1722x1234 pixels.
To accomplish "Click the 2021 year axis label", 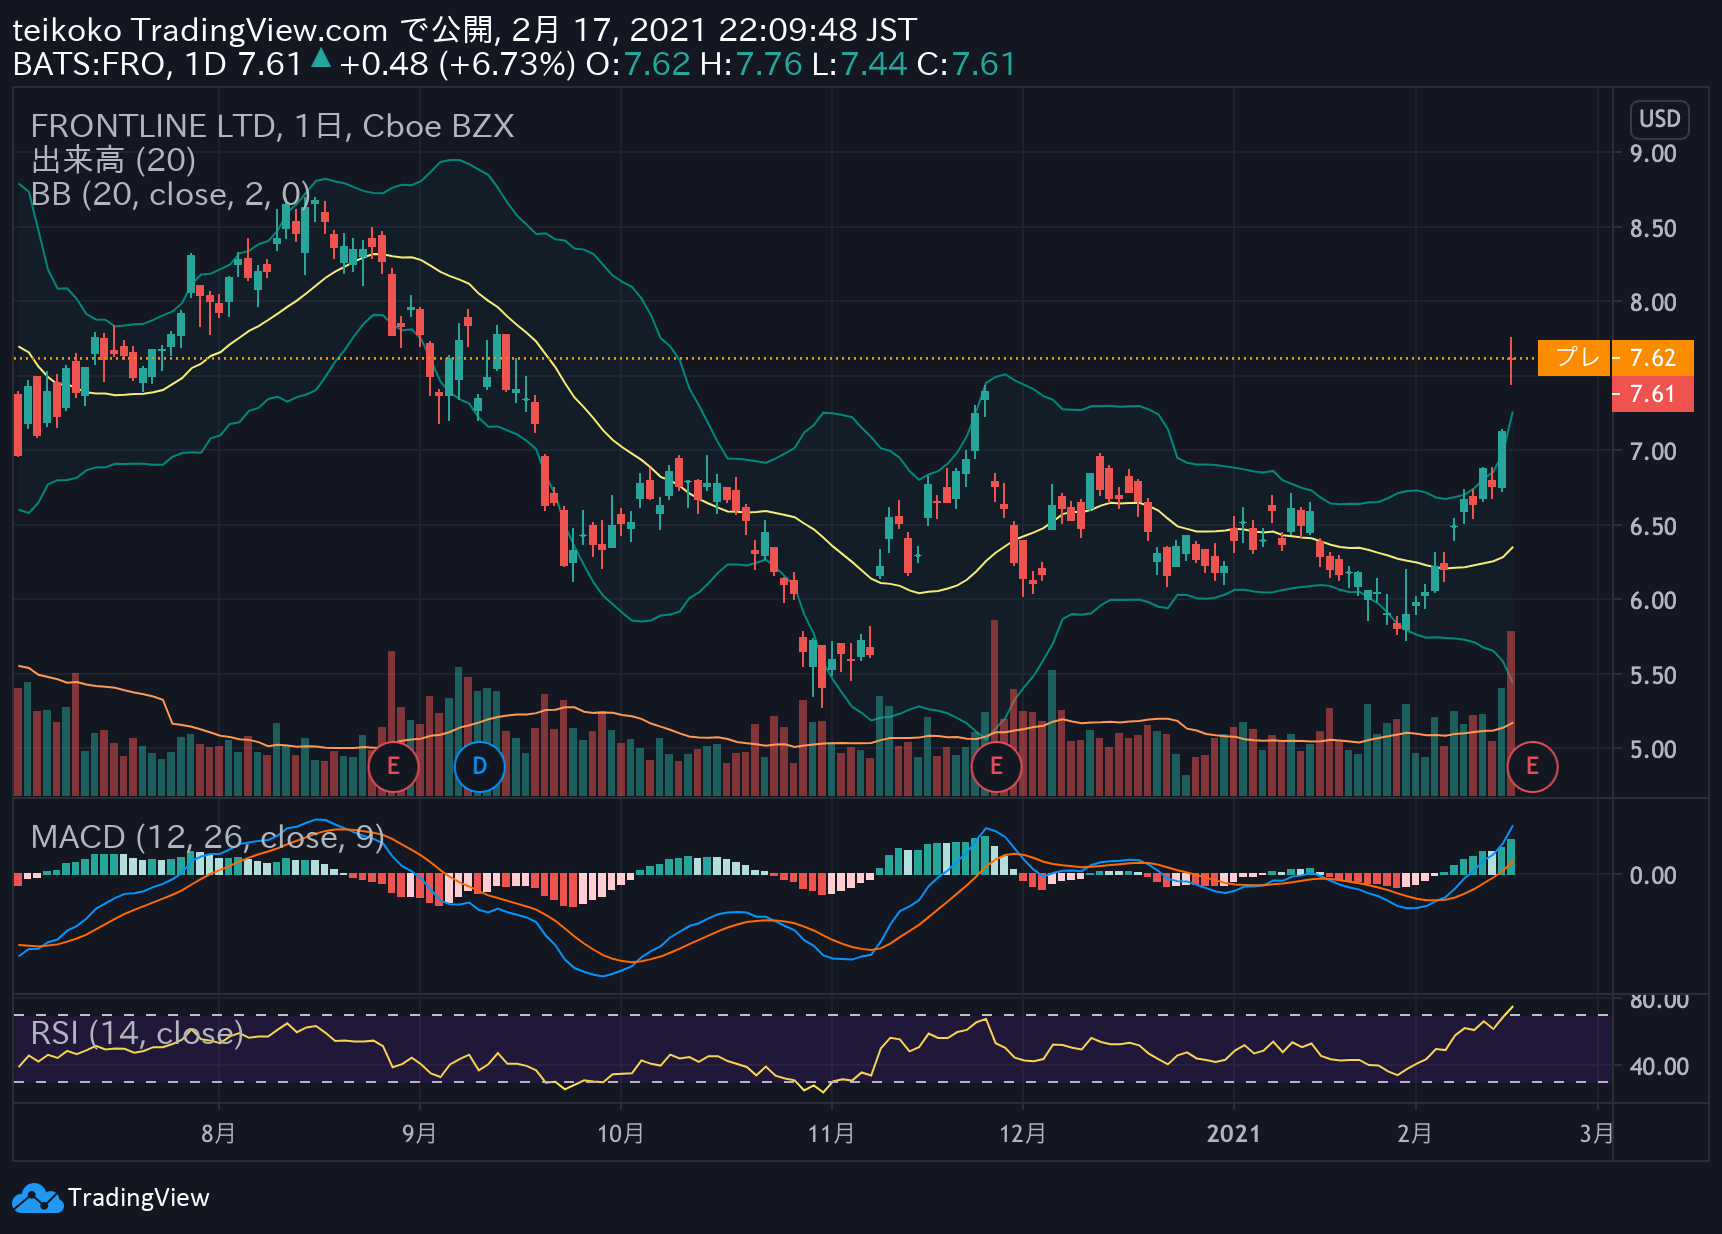I will (1234, 1133).
